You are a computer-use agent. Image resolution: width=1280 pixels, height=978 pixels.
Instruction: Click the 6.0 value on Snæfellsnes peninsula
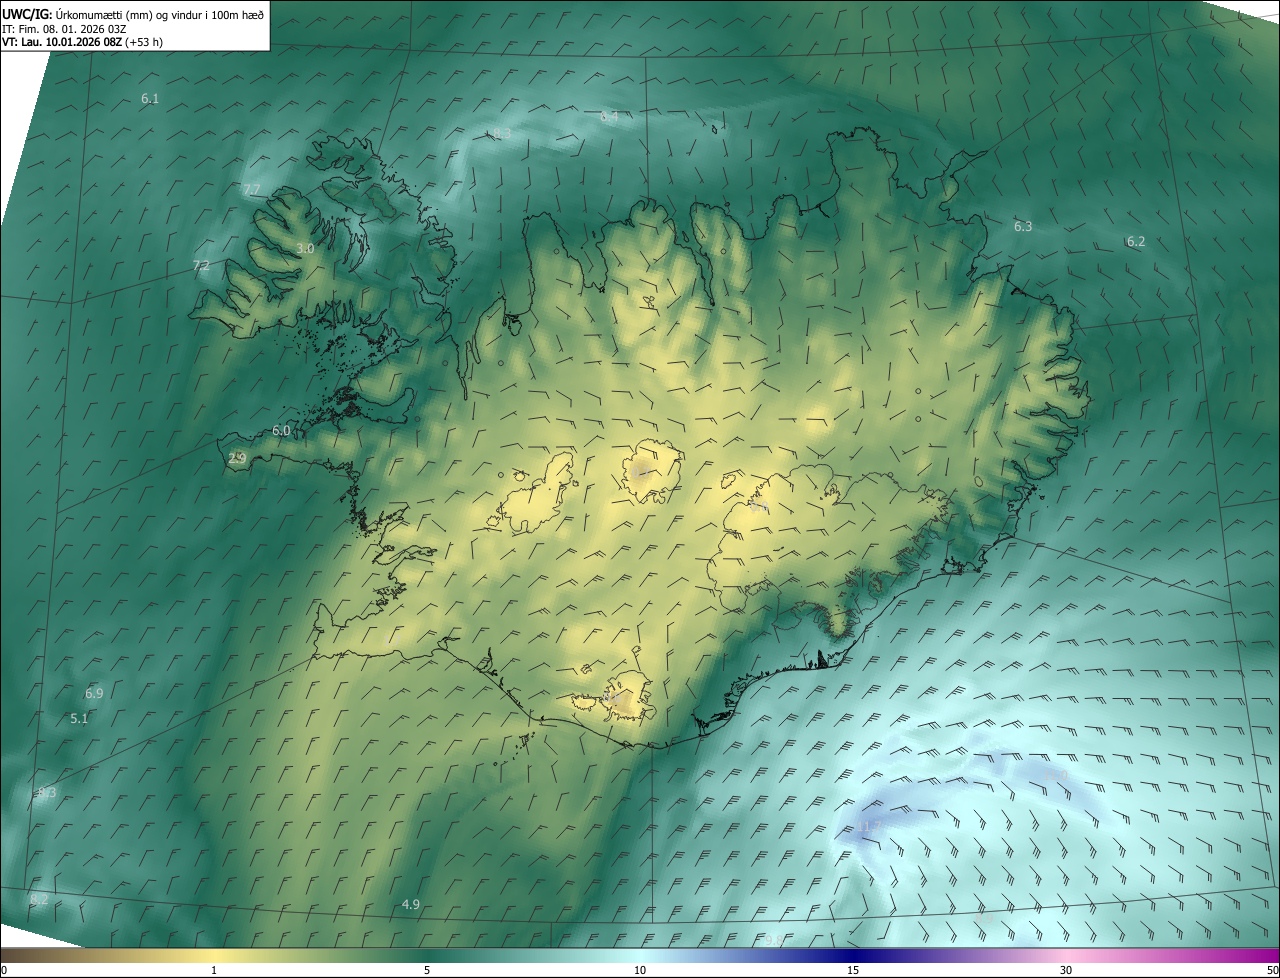click(281, 431)
